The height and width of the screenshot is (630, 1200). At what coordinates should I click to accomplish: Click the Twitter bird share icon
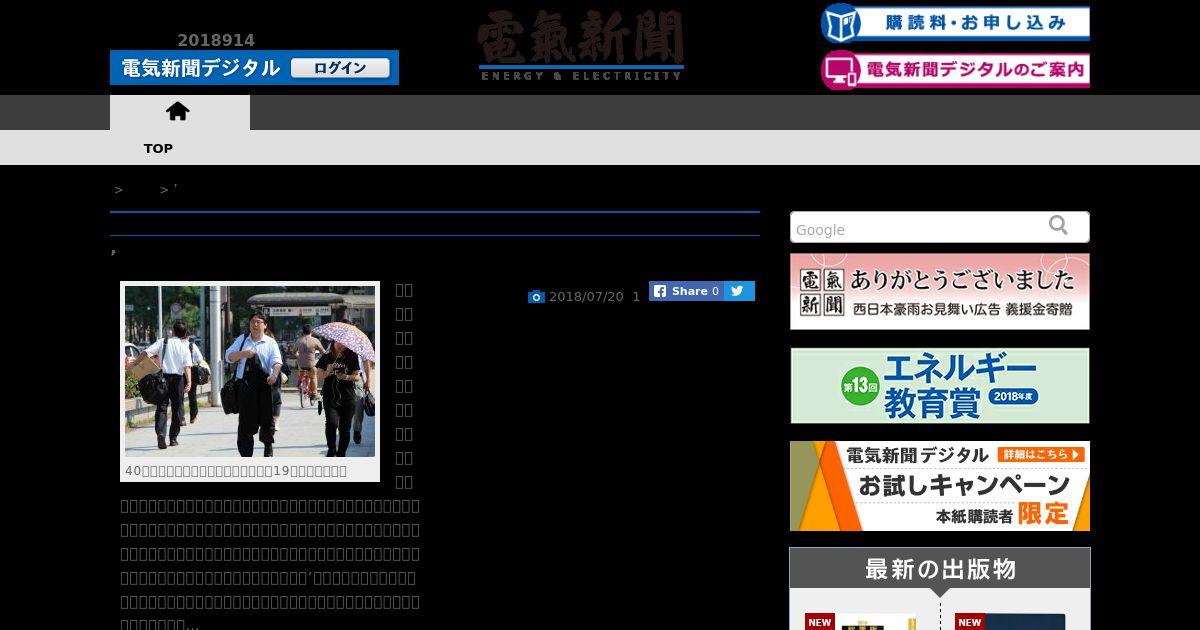click(x=739, y=291)
